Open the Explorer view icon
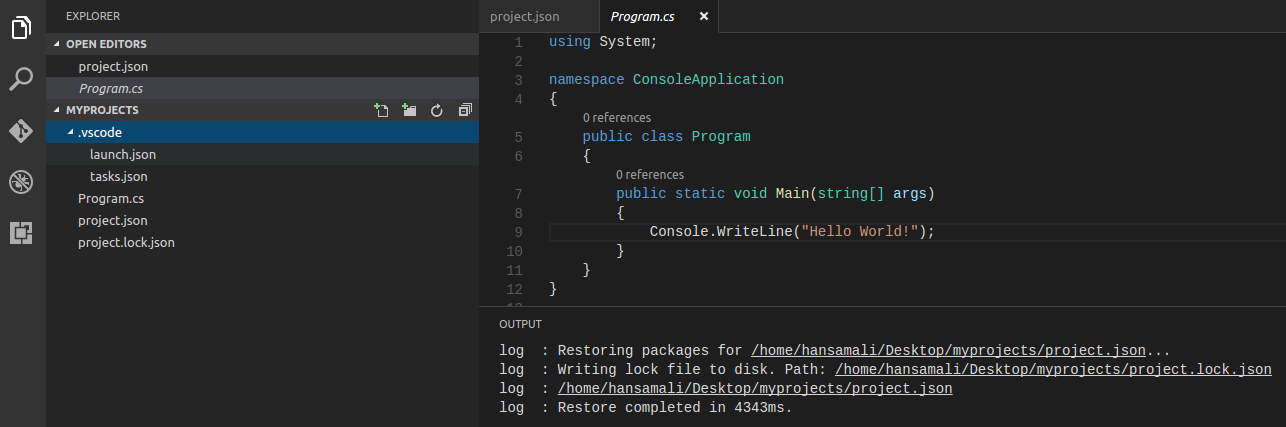Viewport: 1286px width, 427px height. point(22,28)
